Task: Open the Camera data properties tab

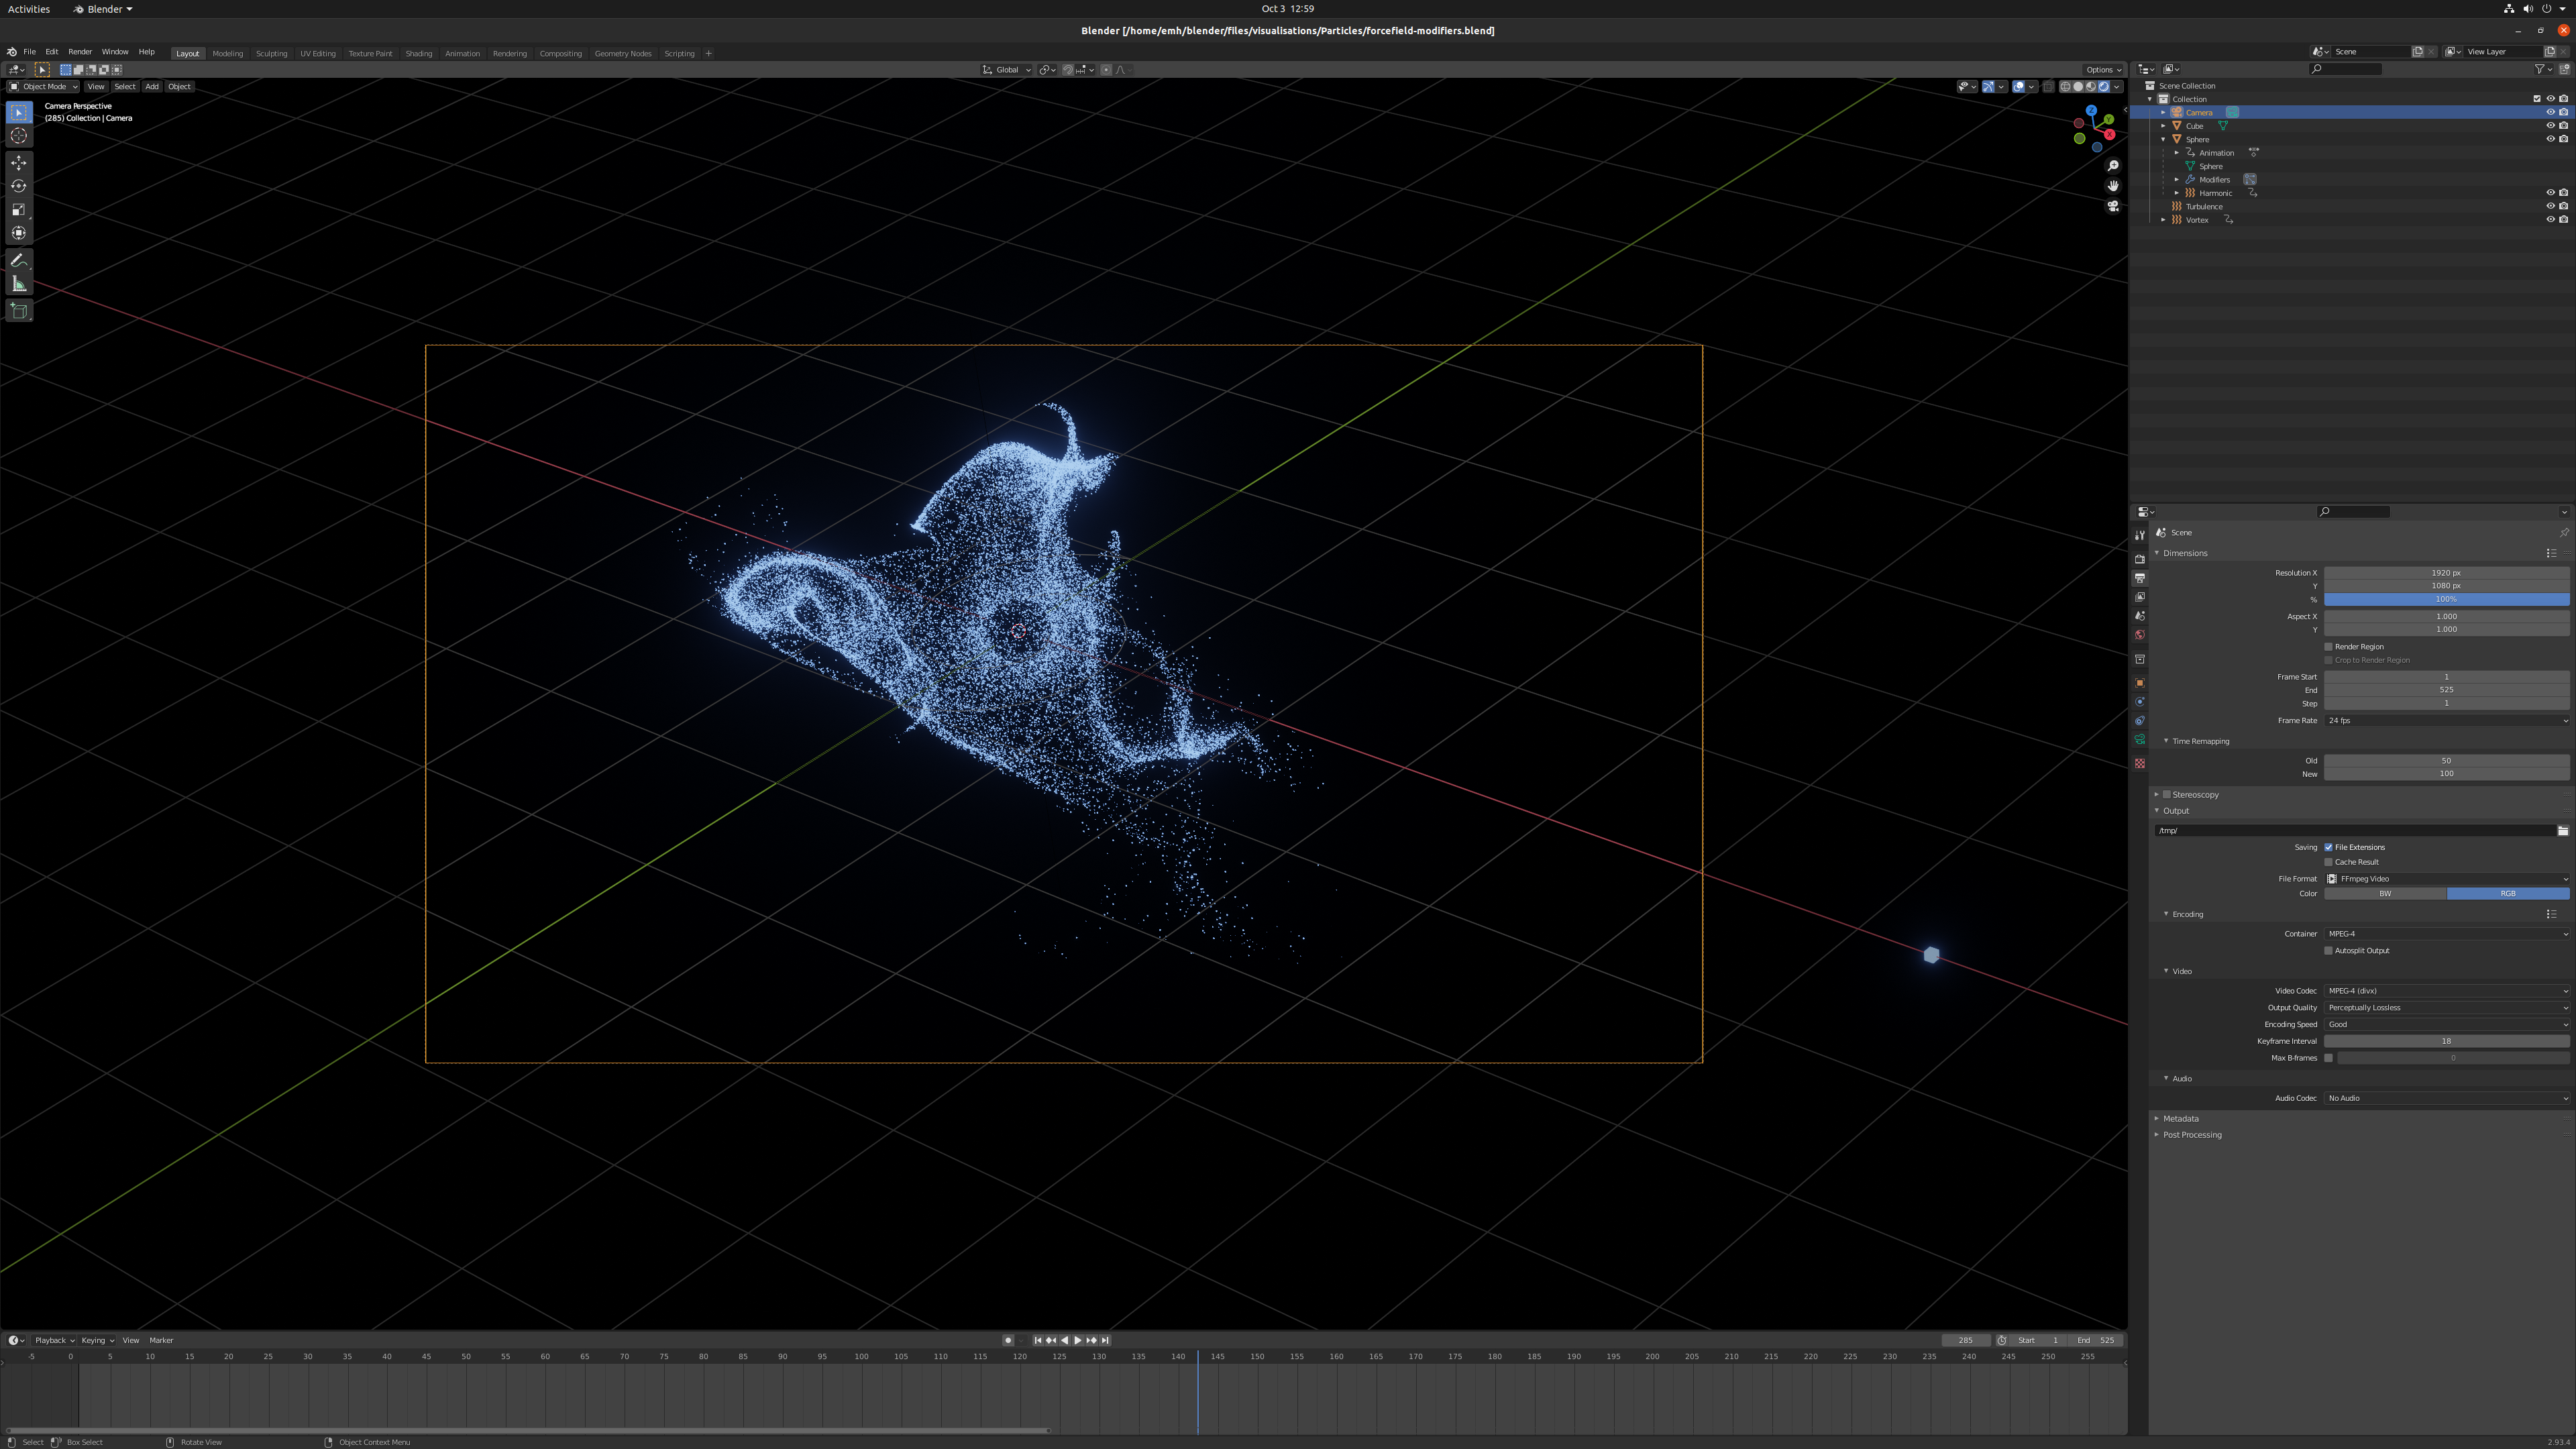Action: tap(2140, 740)
